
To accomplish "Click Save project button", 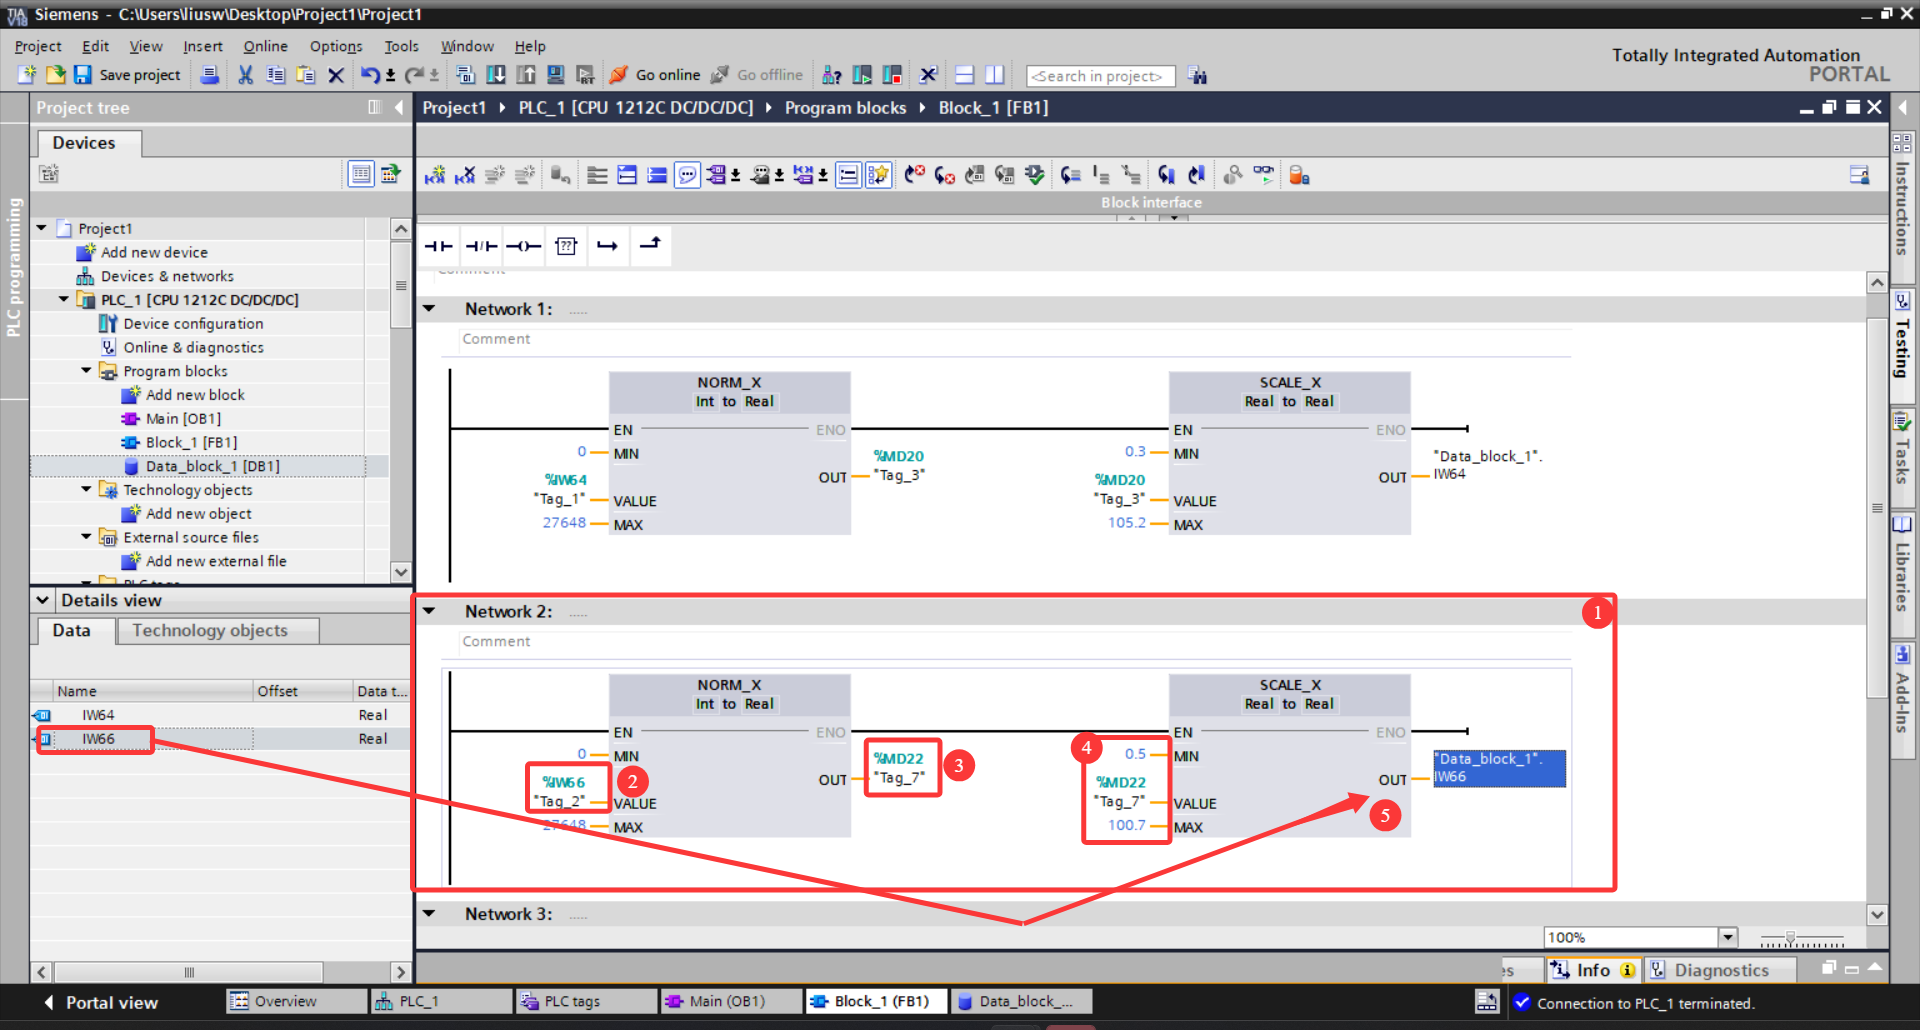I will (x=128, y=75).
